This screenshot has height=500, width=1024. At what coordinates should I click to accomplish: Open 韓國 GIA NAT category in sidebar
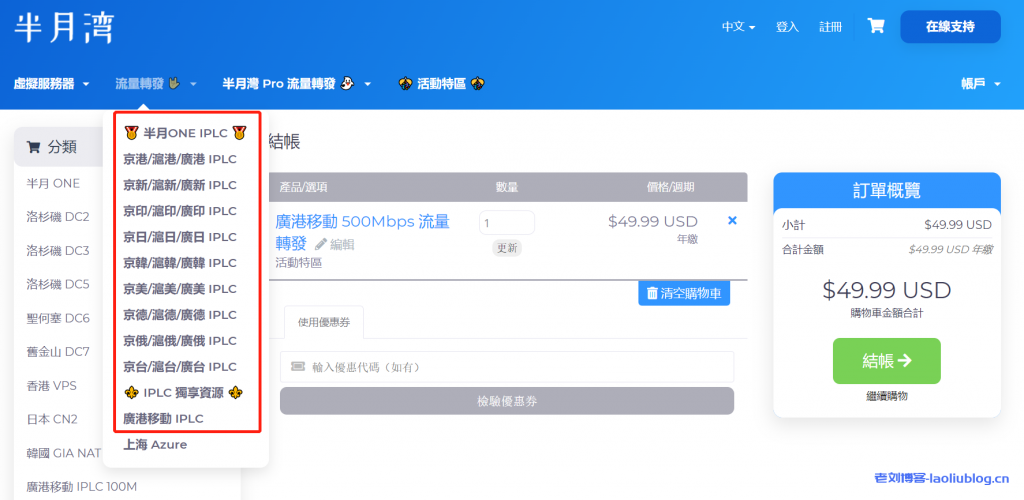(63, 452)
